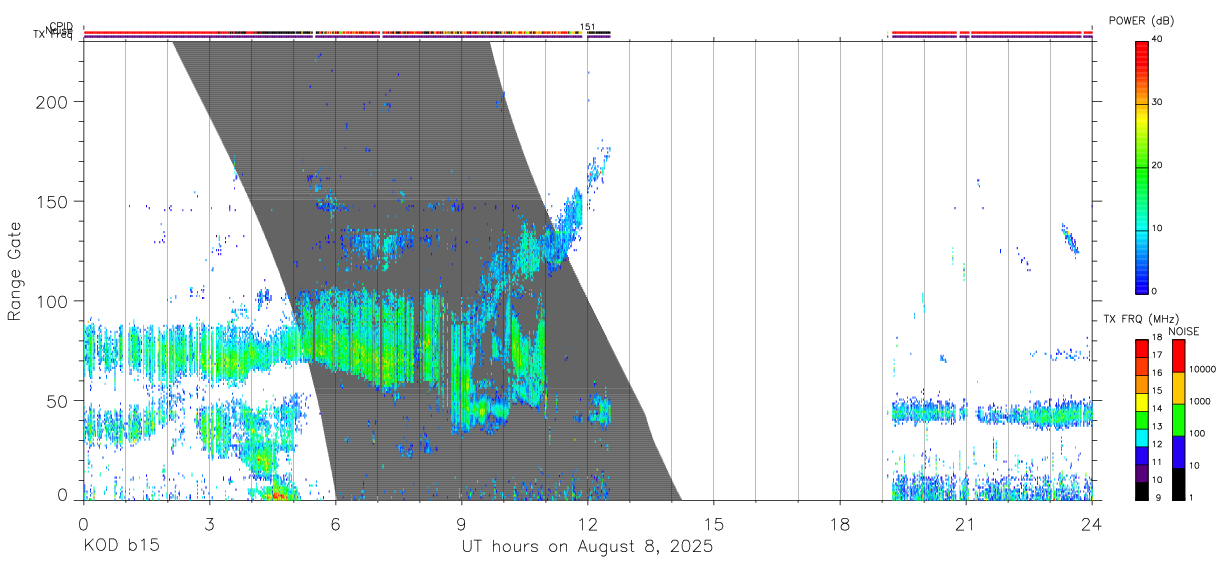Click the NOISE tick label "100"

[x=1198, y=434]
